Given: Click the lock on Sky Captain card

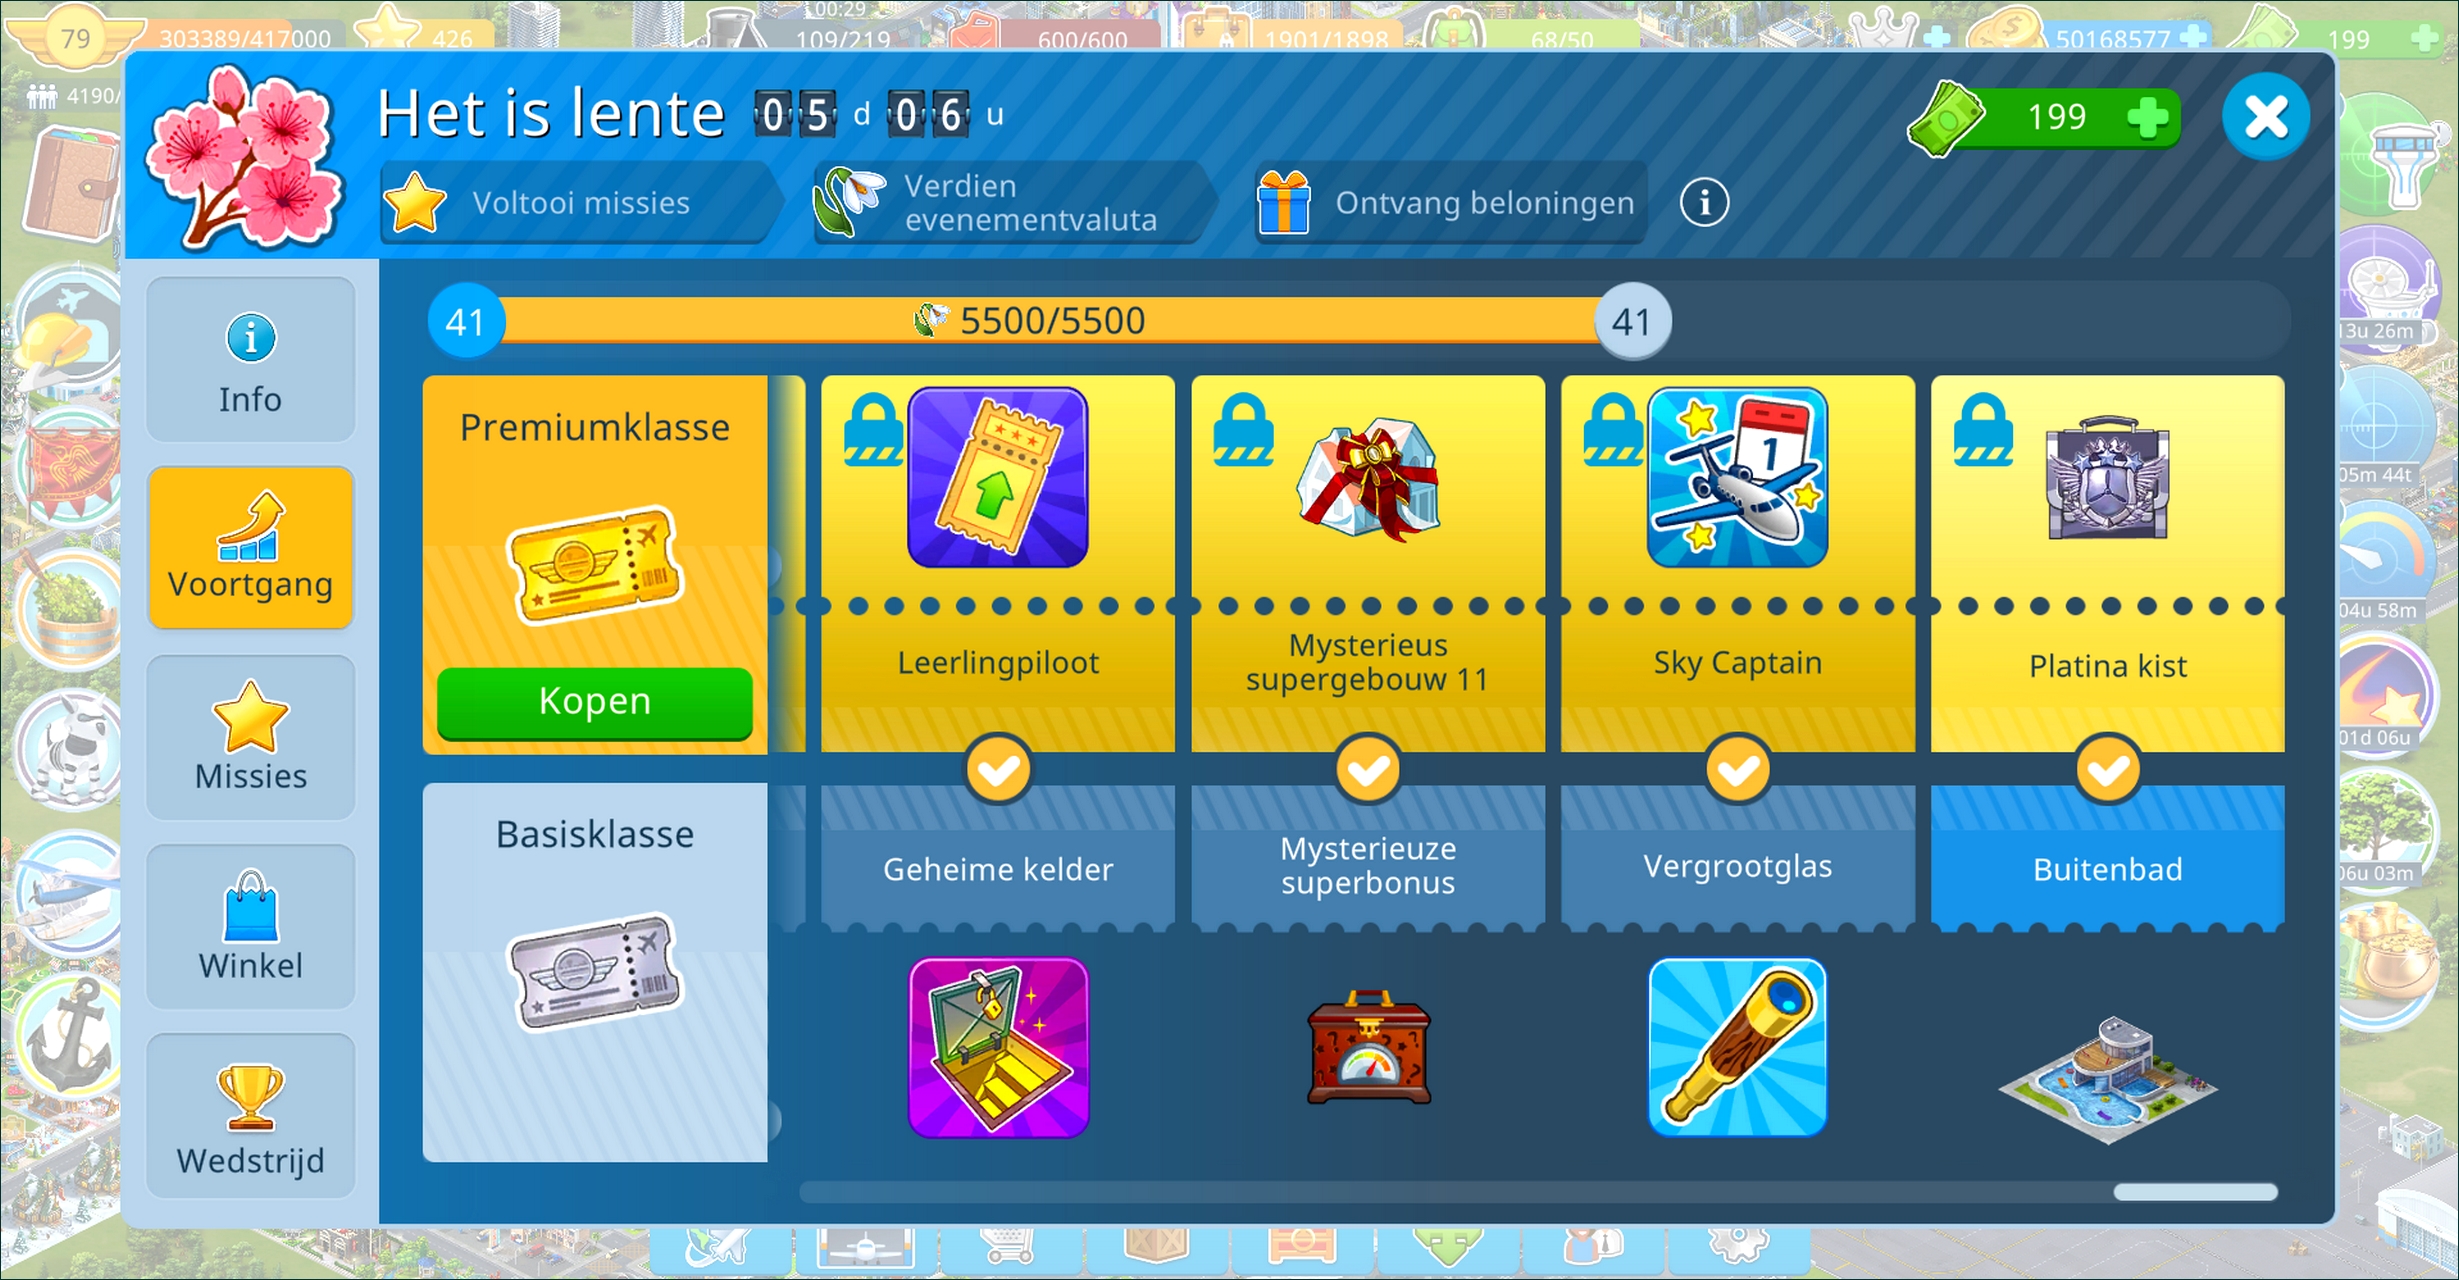Looking at the screenshot, I should (x=1613, y=430).
